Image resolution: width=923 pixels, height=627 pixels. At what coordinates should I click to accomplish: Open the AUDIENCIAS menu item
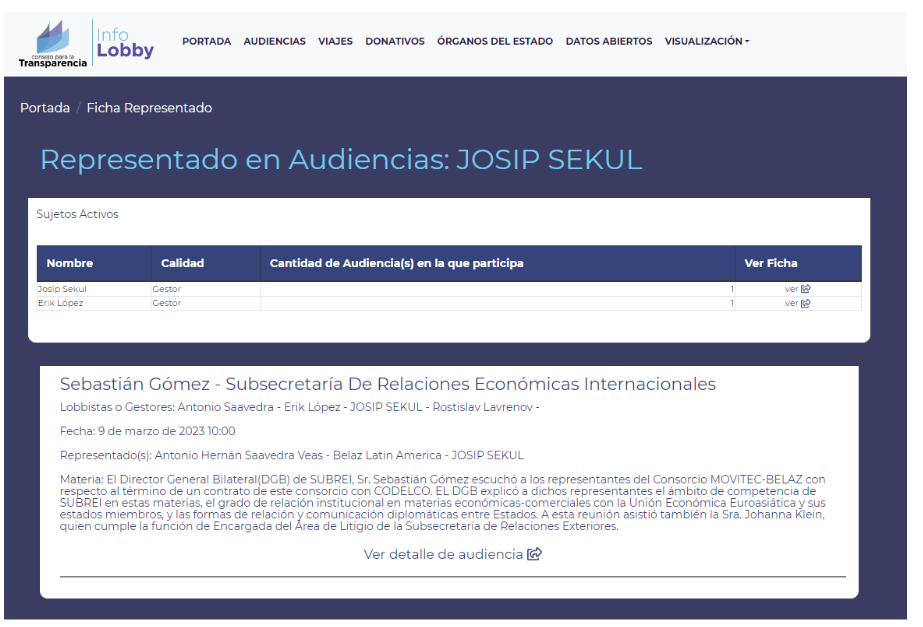pos(274,41)
